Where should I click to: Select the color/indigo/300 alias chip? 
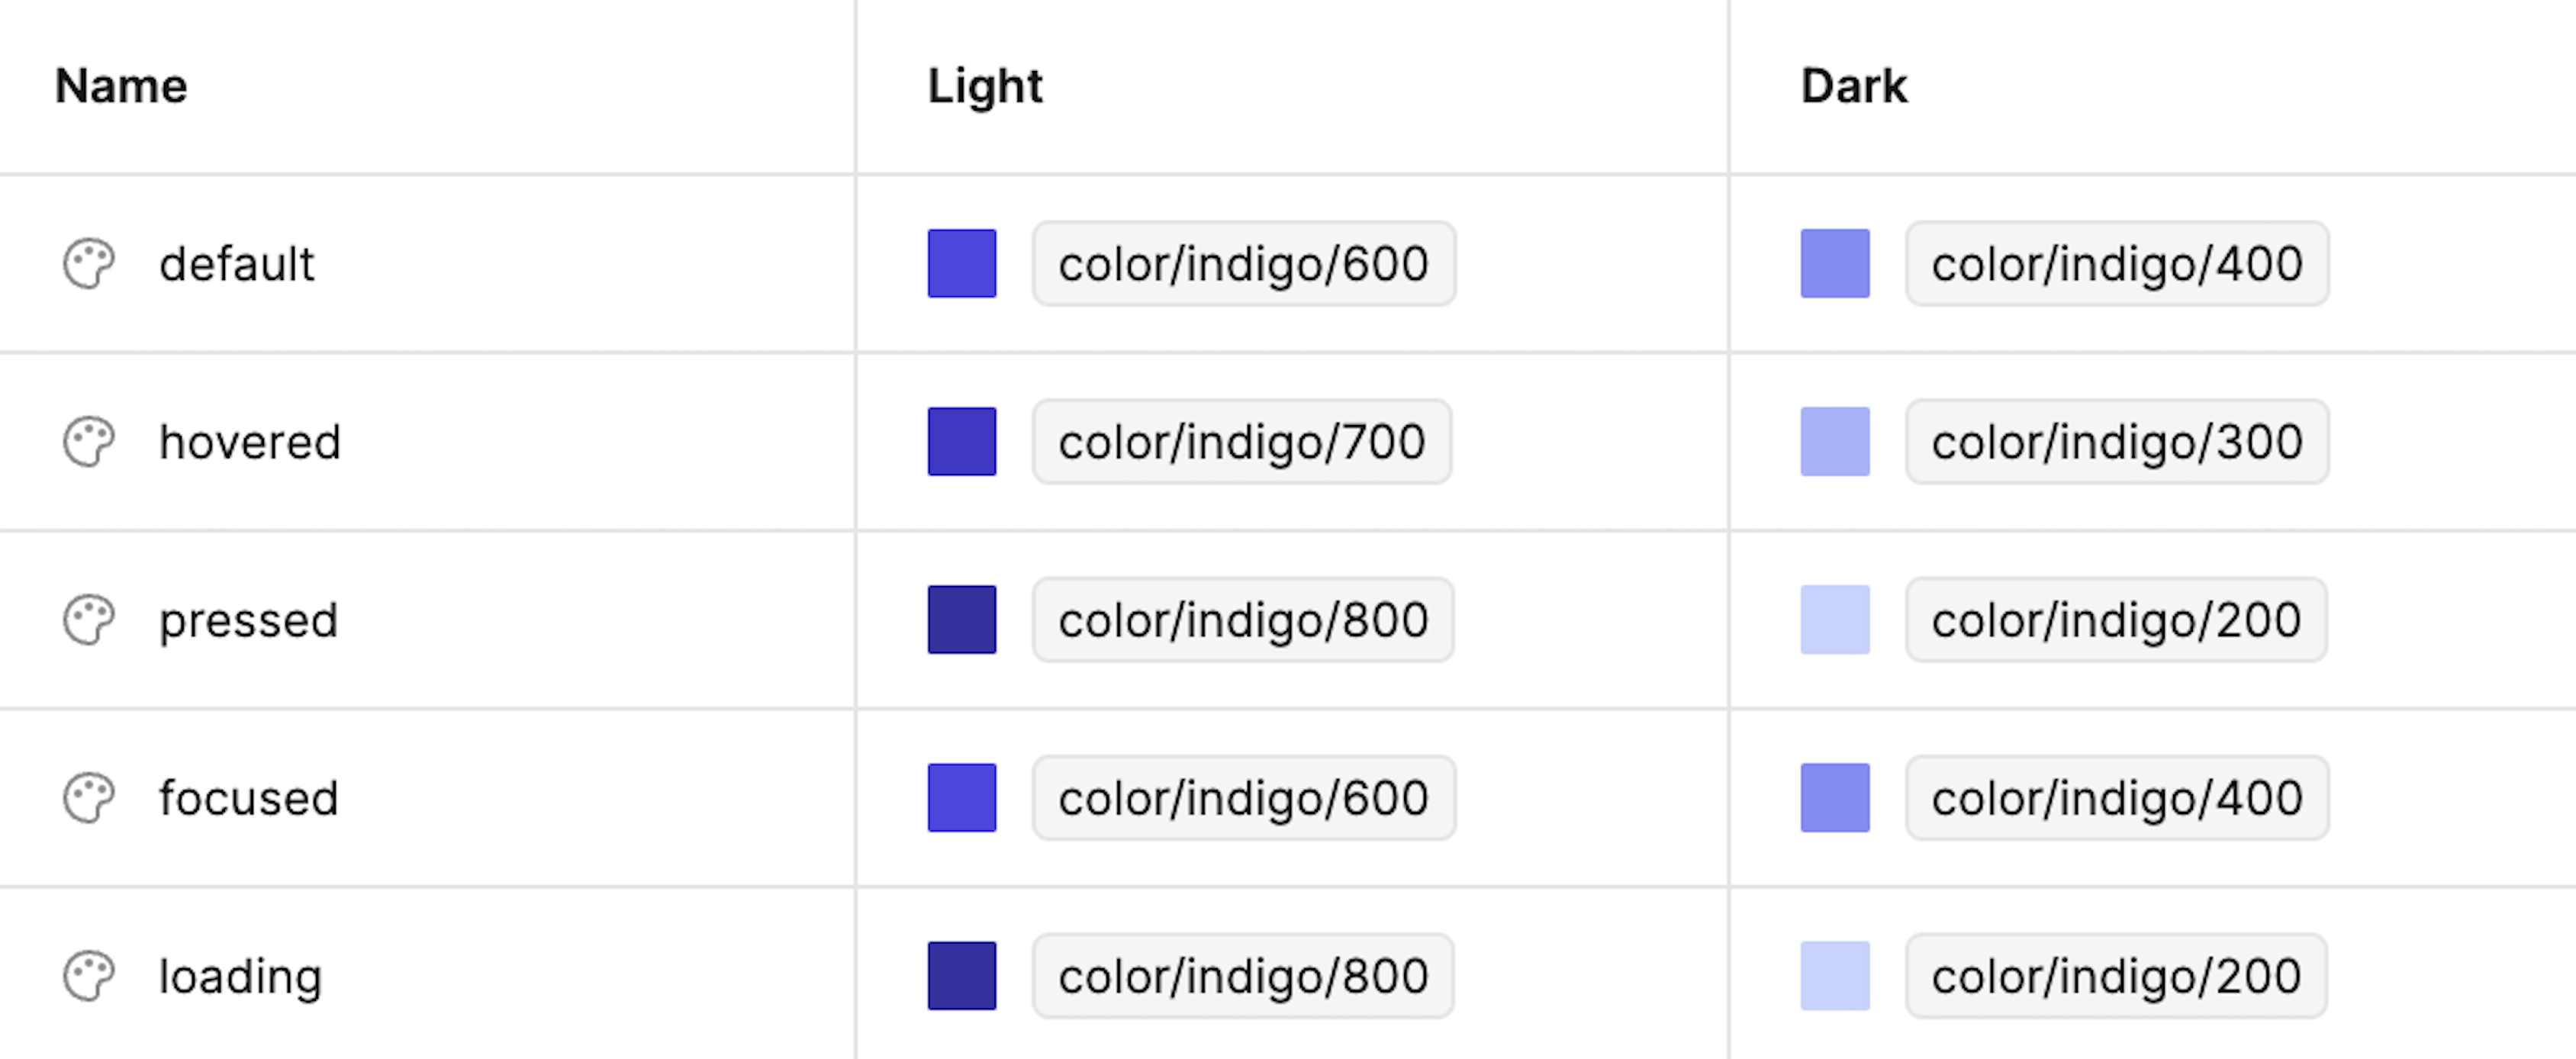[x=2117, y=442]
